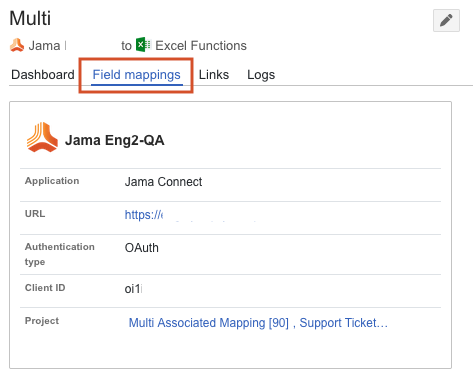Click the OAuth authentication value
The width and height of the screenshot is (473, 379).
tap(142, 248)
